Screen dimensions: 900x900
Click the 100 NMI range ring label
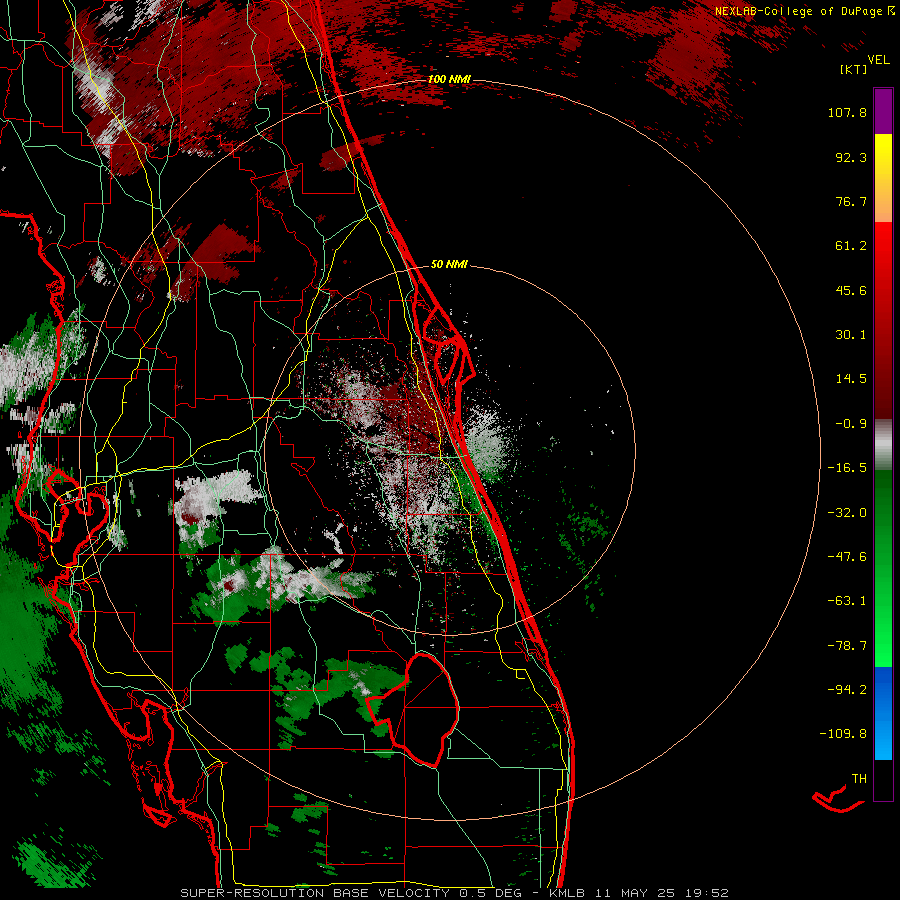[449, 79]
